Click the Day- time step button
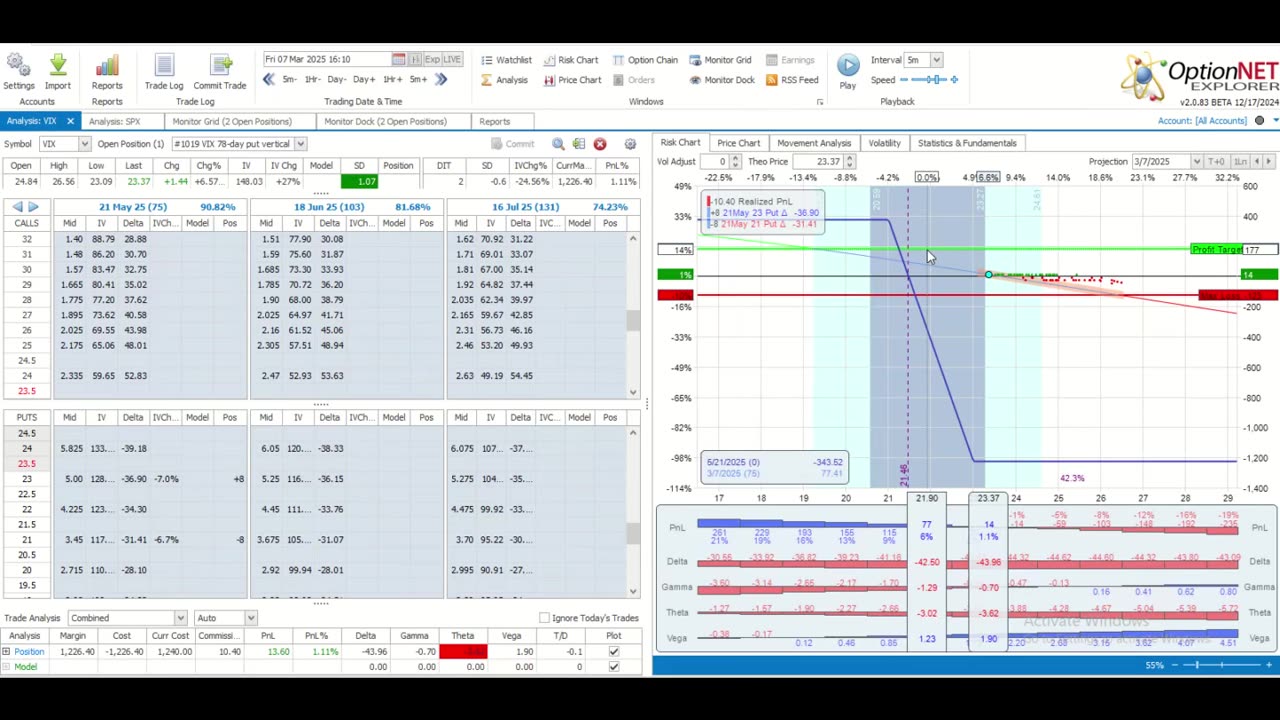Screen dimensions: 1280x720 [337, 80]
